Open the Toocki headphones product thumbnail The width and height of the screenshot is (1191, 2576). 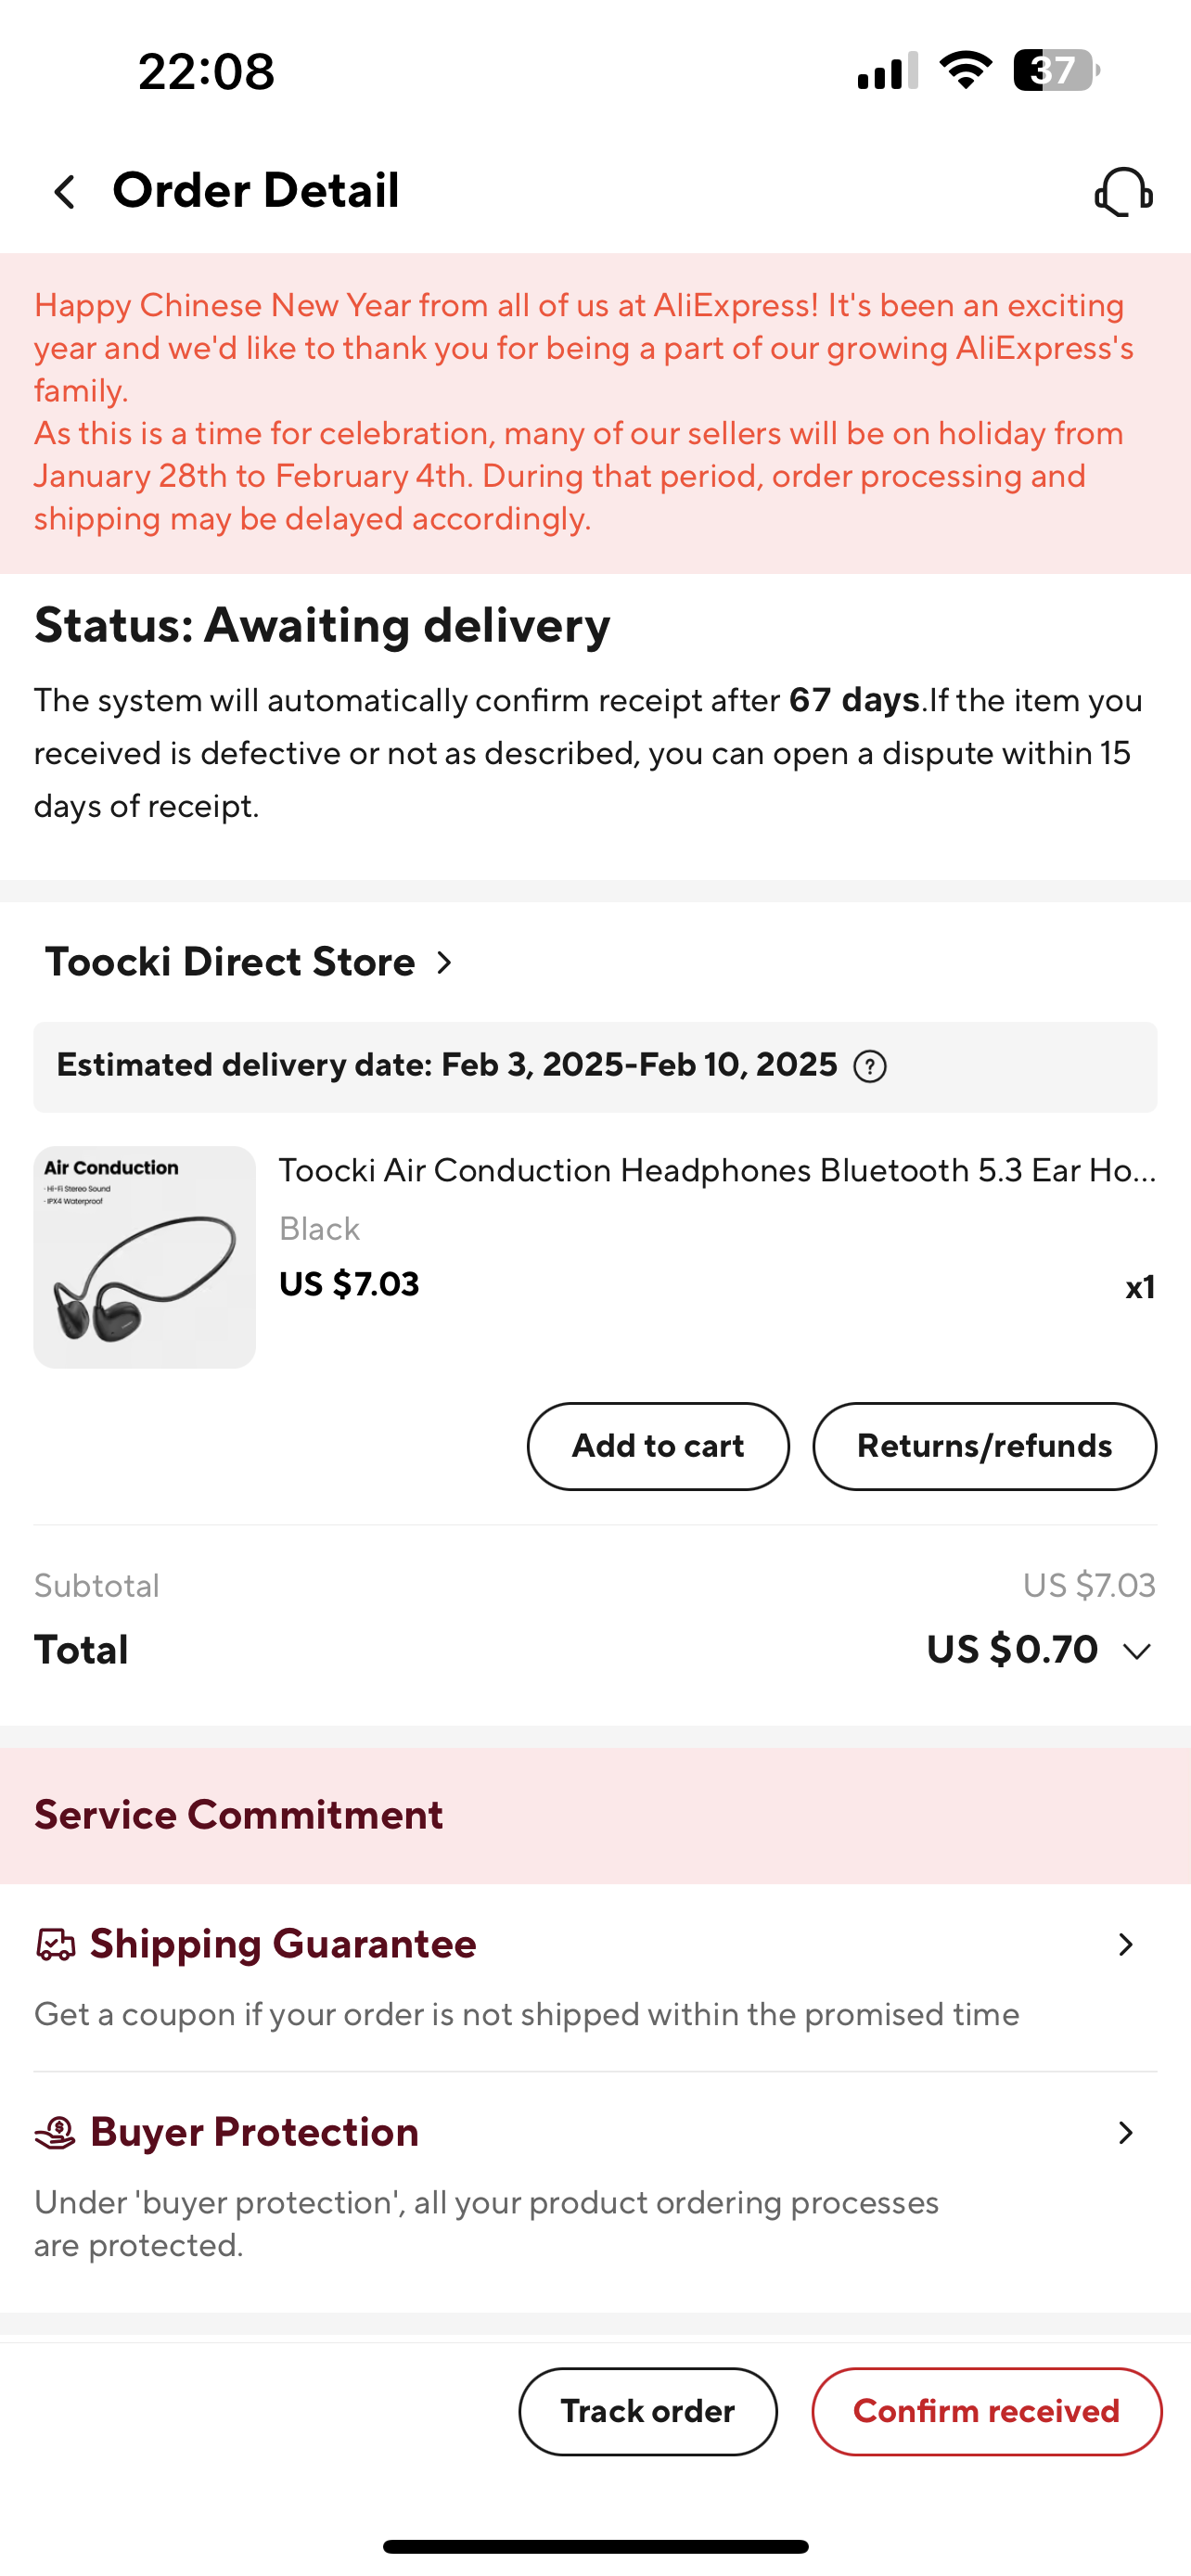click(x=145, y=1257)
